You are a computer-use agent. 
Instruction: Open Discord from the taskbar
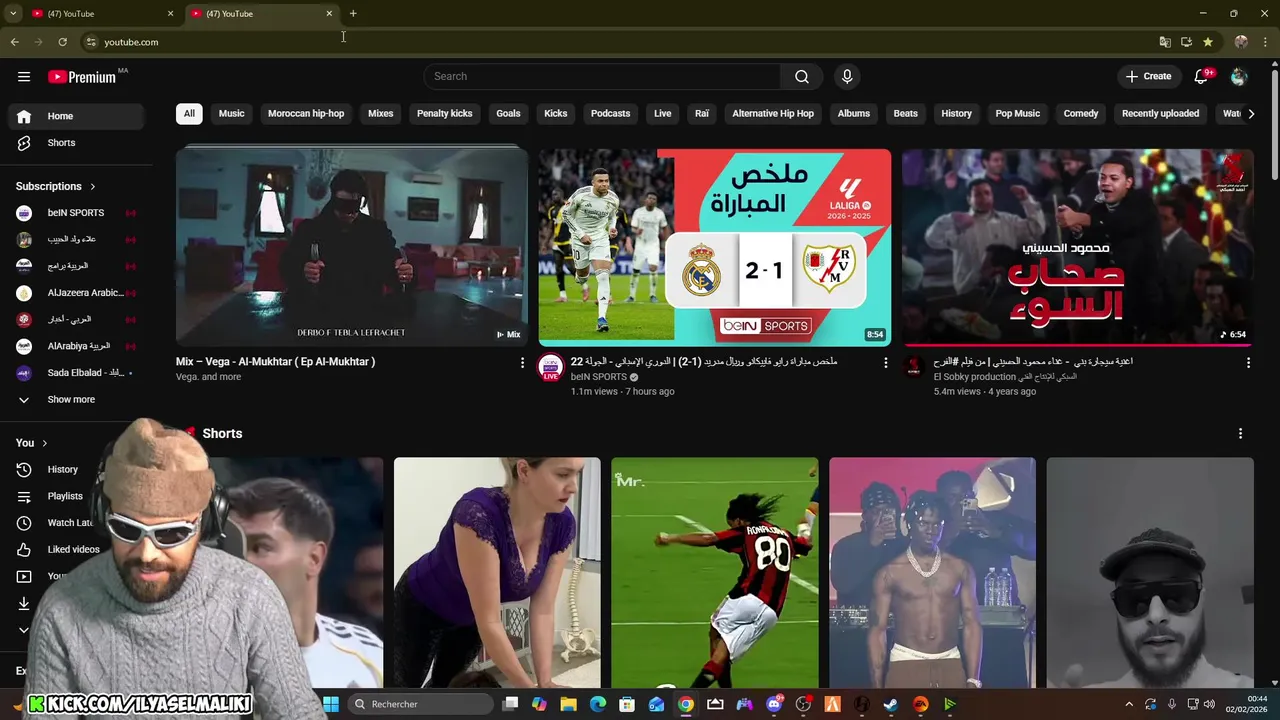(x=774, y=704)
